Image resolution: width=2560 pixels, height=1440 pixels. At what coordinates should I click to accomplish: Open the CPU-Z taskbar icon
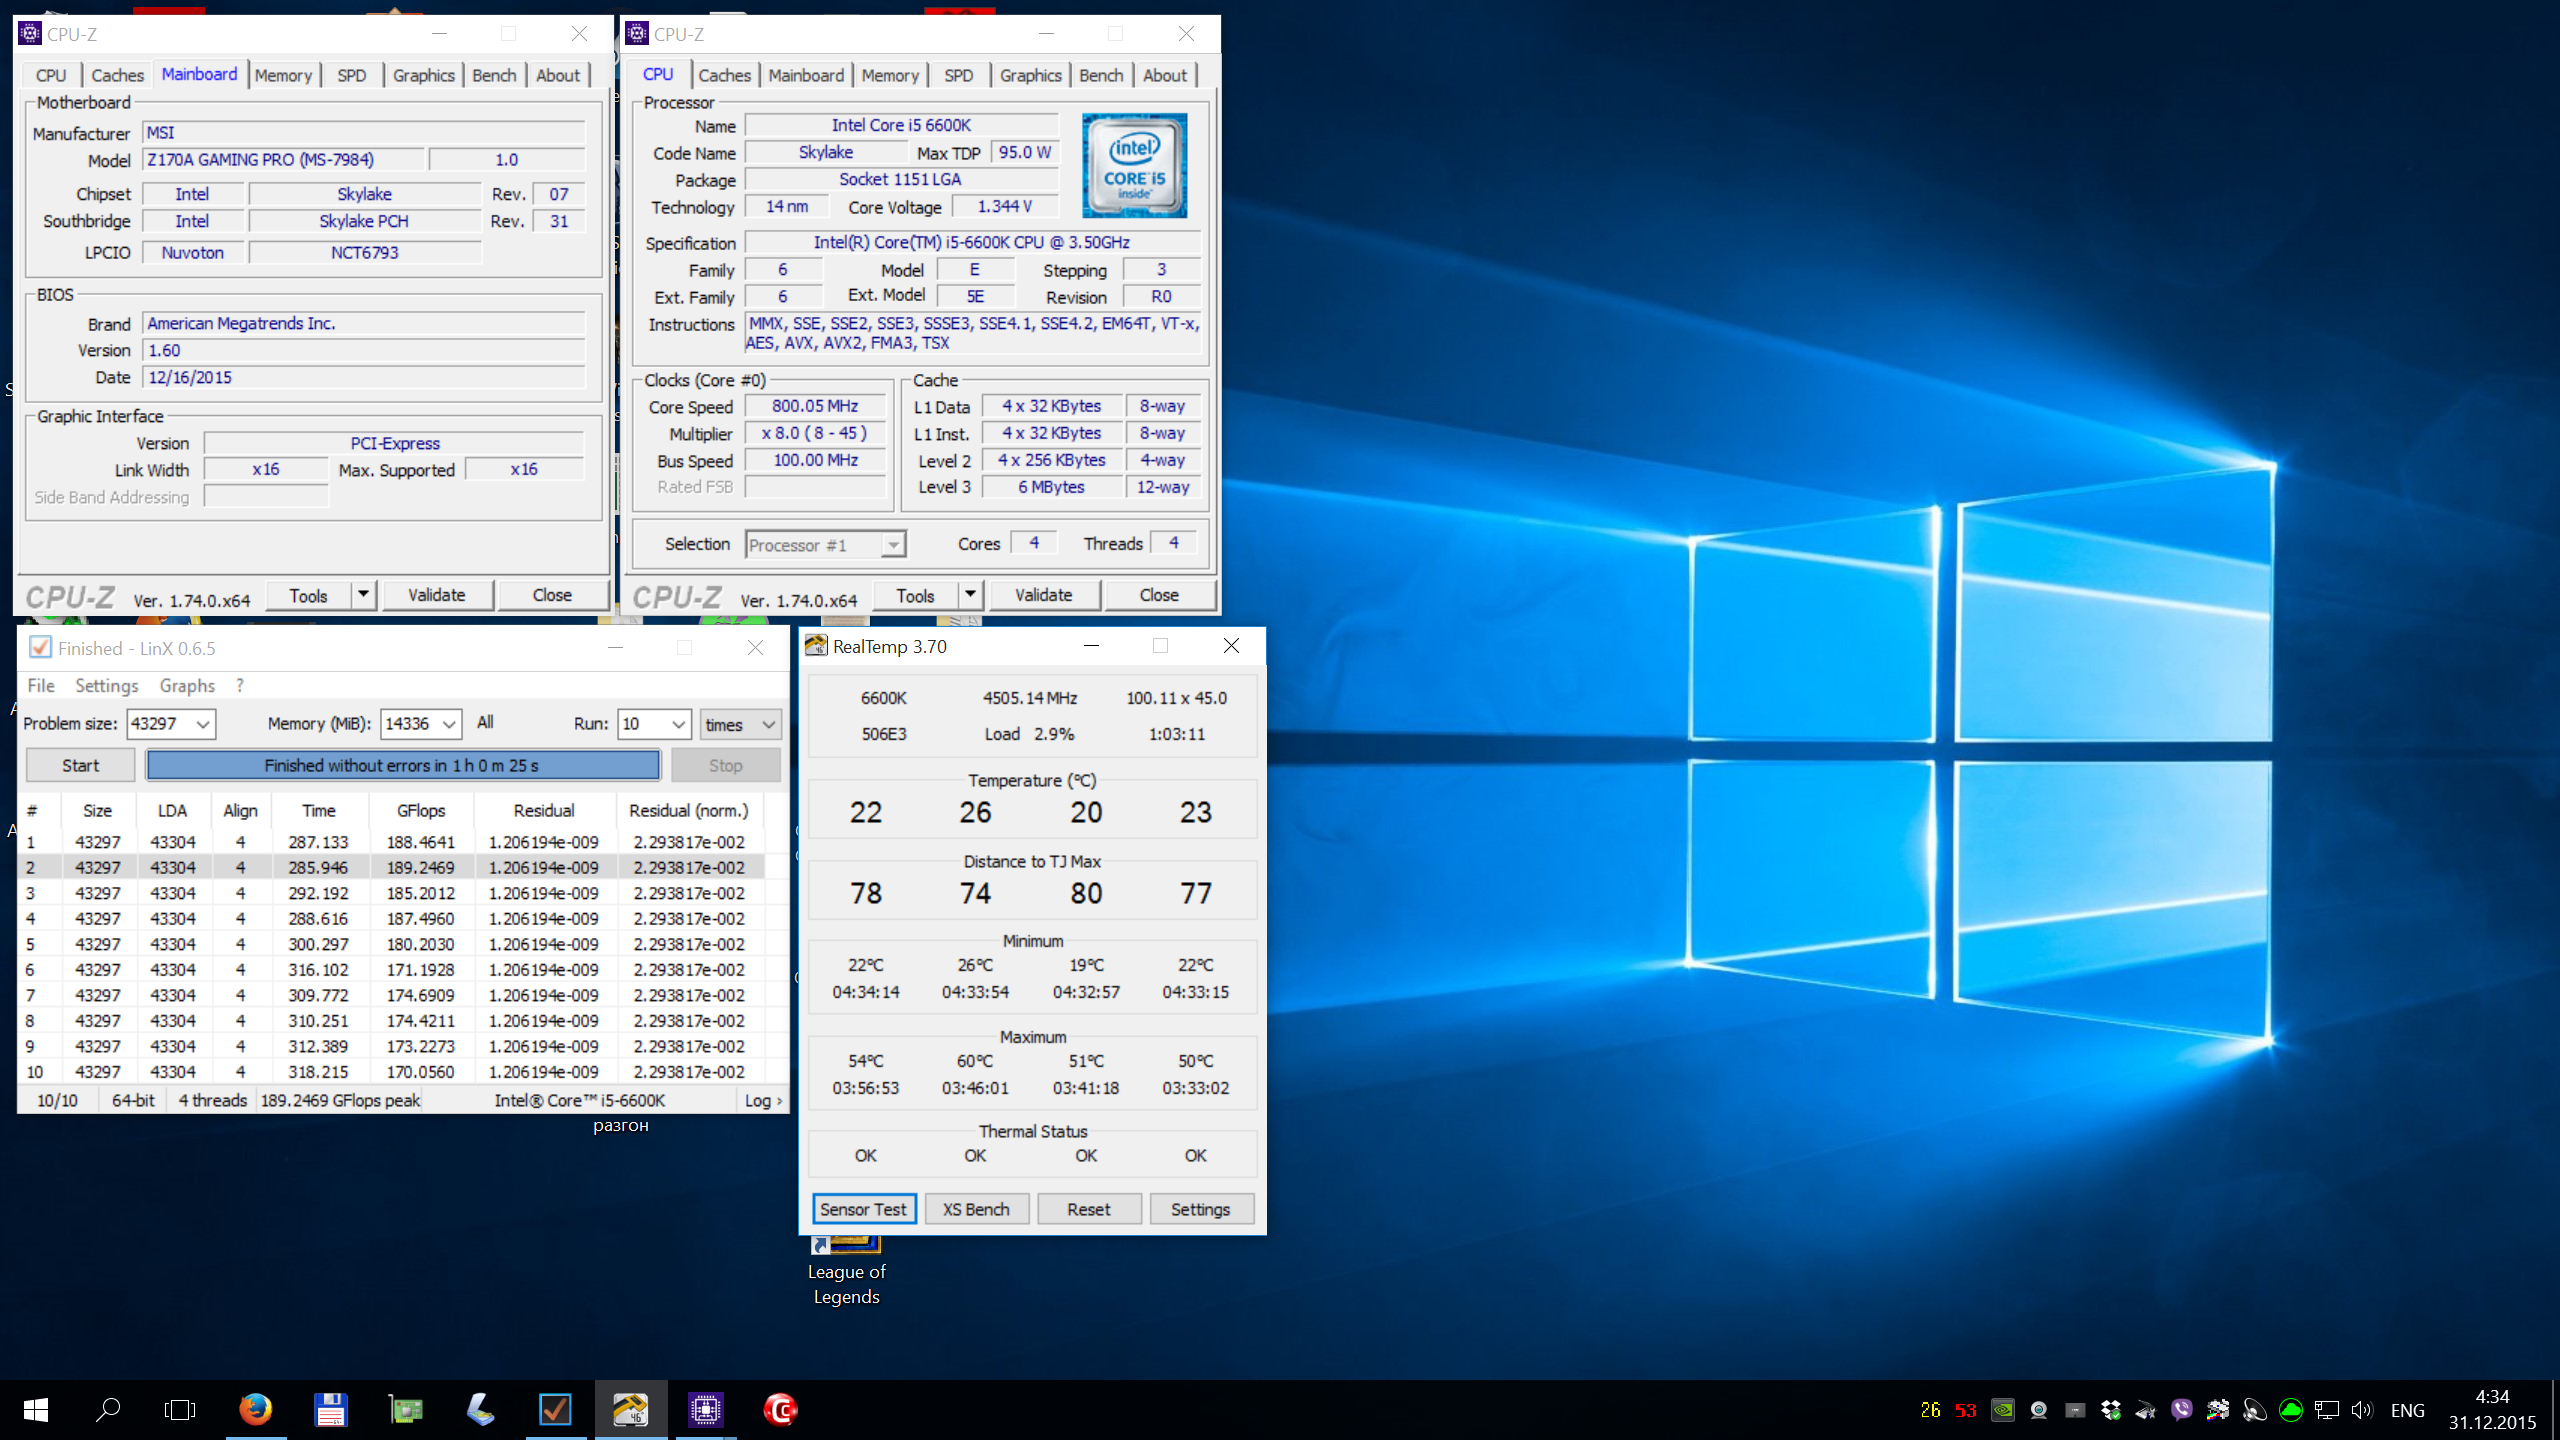(705, 1410)
